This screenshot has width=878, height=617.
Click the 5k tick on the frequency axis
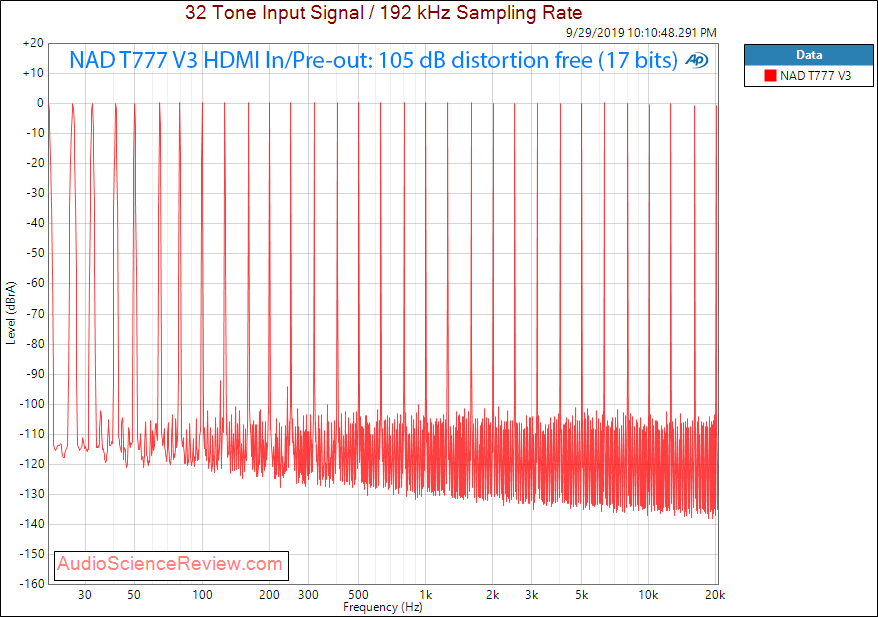tap(582, 595)
